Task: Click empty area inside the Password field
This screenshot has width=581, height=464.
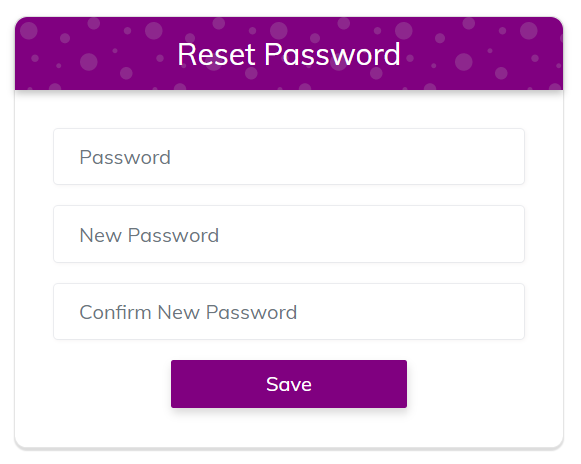Action: click(352, 156)
